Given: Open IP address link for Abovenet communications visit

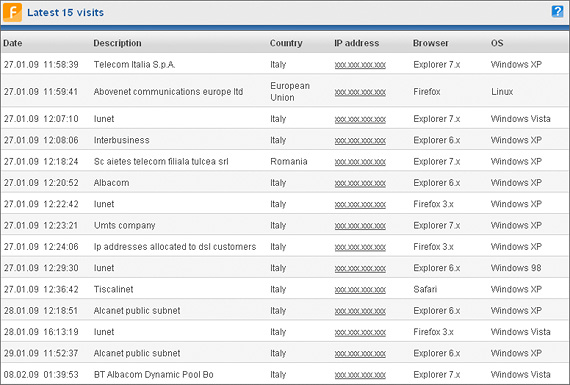Looking at the screenshot, I should (360, 92).
